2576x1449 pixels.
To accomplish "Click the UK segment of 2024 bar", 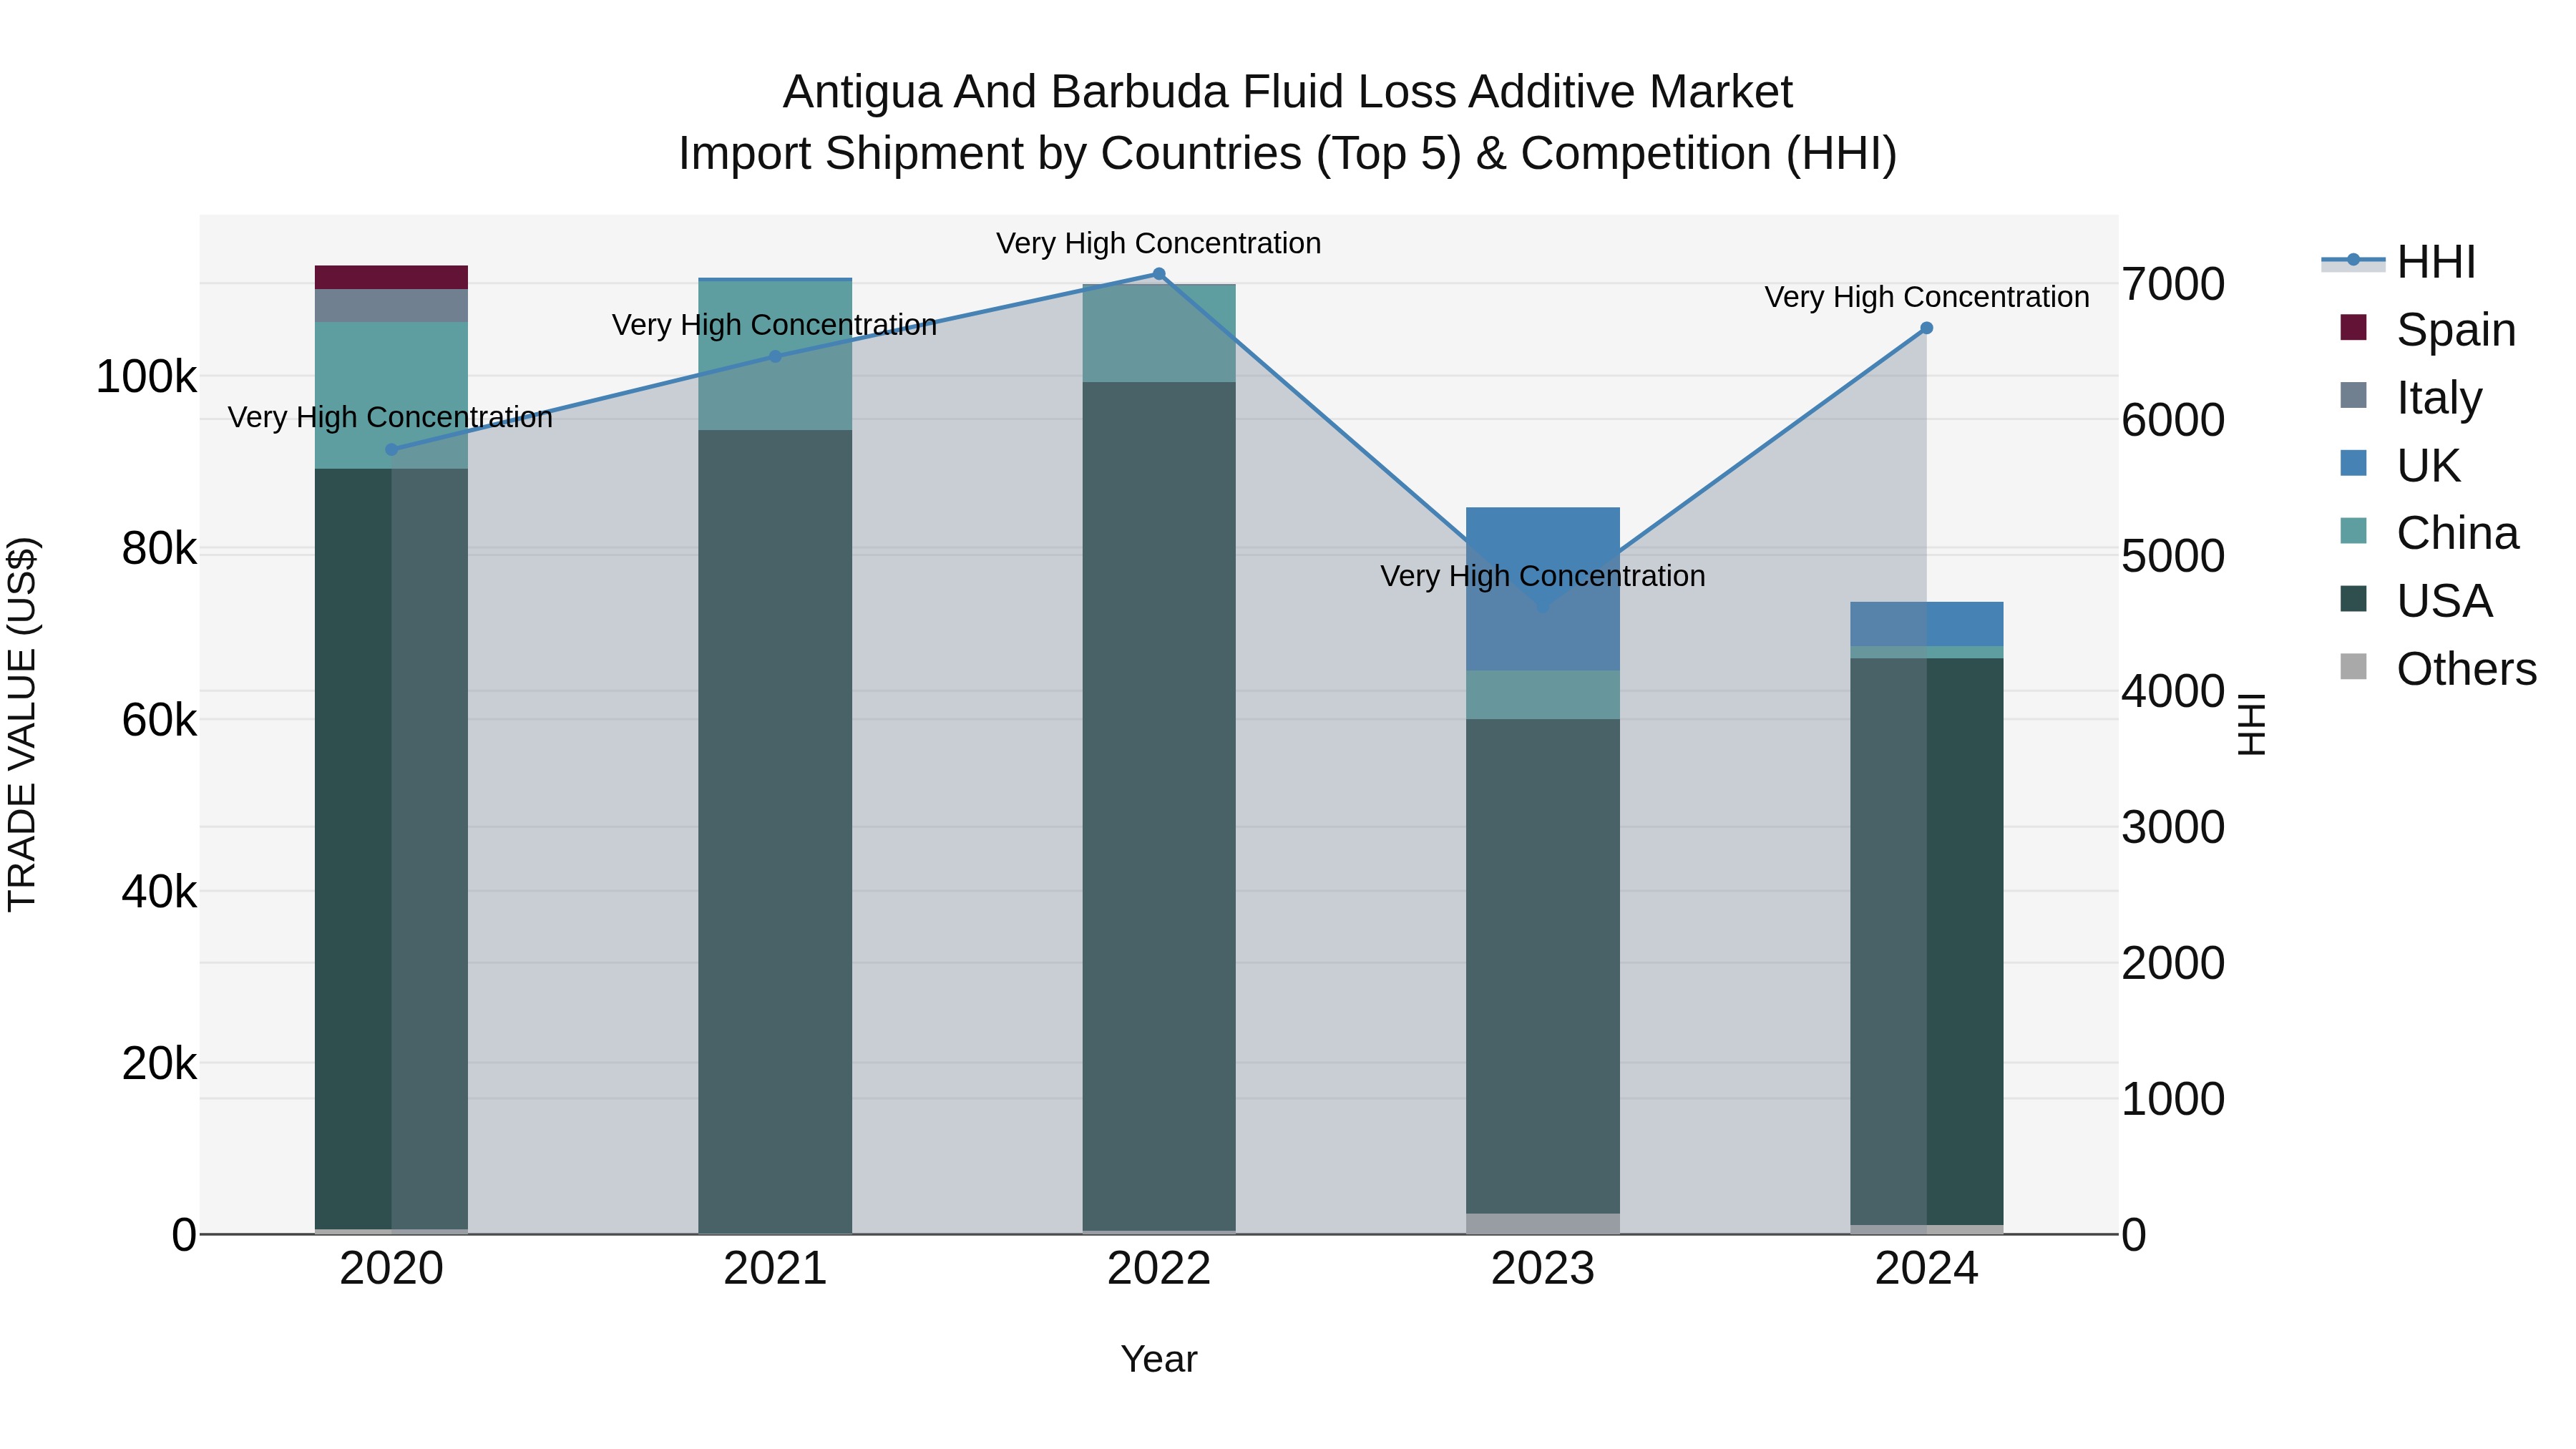I will point(1927,624).
